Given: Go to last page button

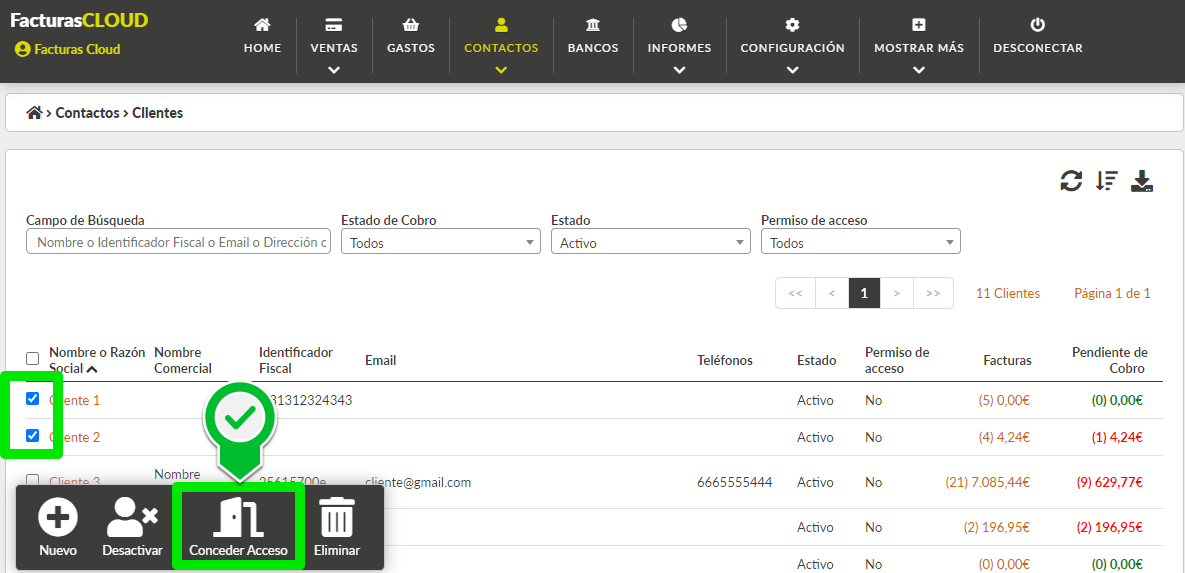Looking at the screenshot, I should [x=933, y=293].
